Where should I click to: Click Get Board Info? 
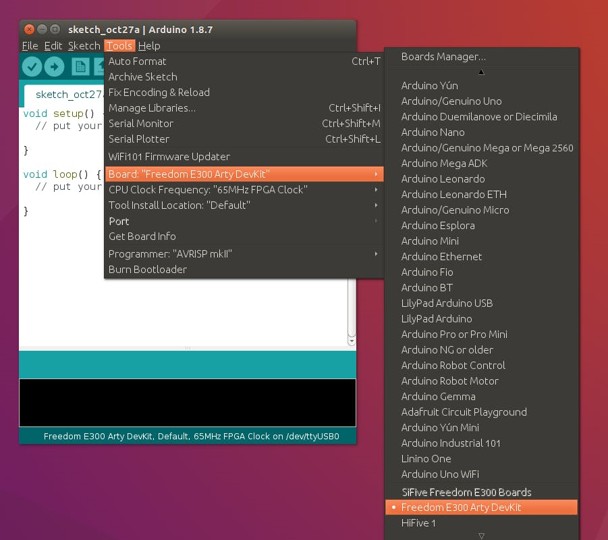click(142, 236)
